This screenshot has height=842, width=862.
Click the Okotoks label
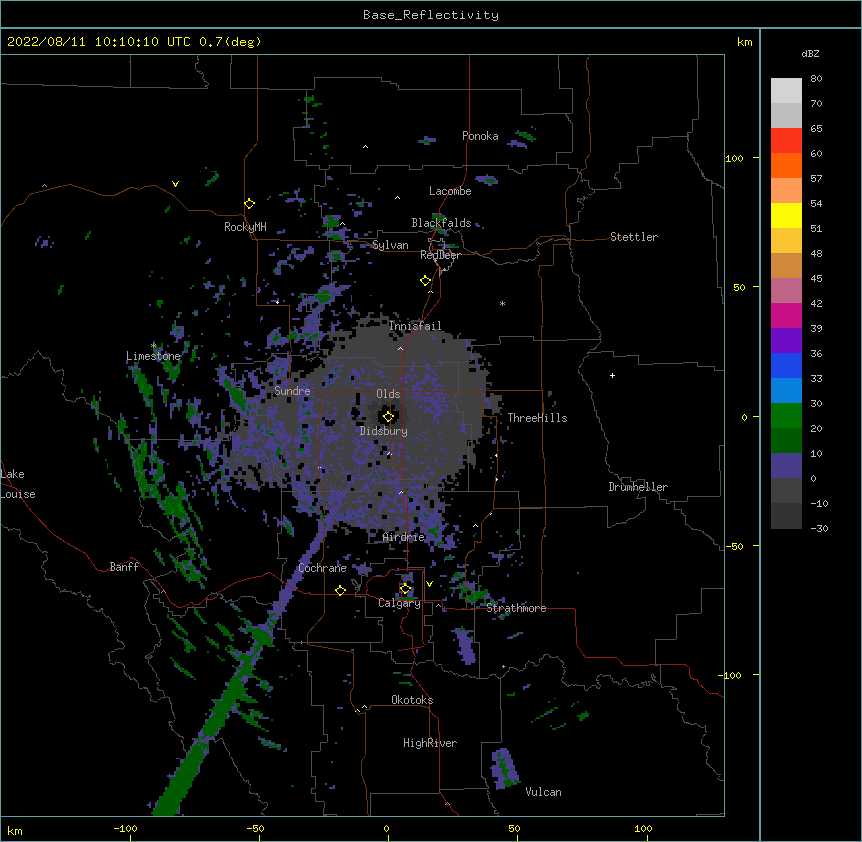click(412, 700)
